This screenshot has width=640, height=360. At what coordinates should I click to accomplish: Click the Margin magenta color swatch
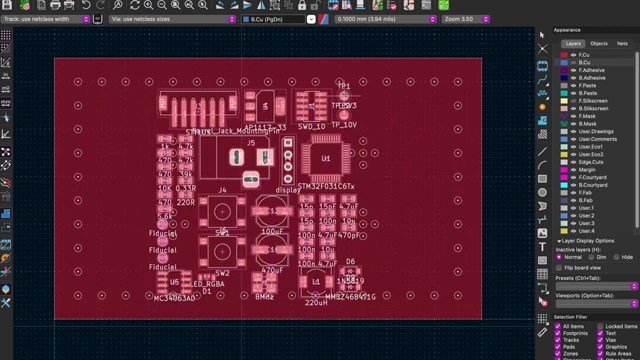[564, 170]
